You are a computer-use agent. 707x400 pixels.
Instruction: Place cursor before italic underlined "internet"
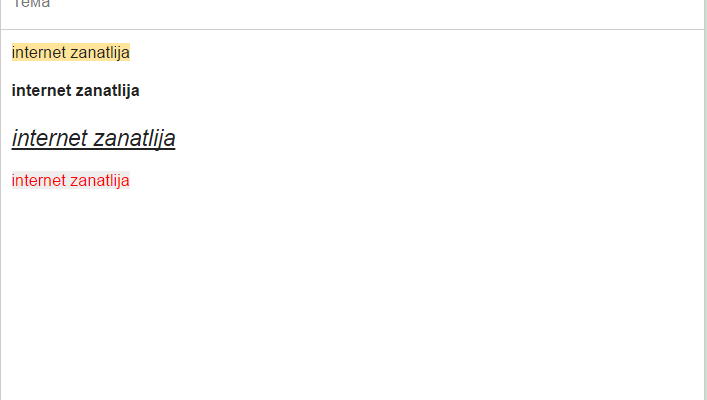12,138
